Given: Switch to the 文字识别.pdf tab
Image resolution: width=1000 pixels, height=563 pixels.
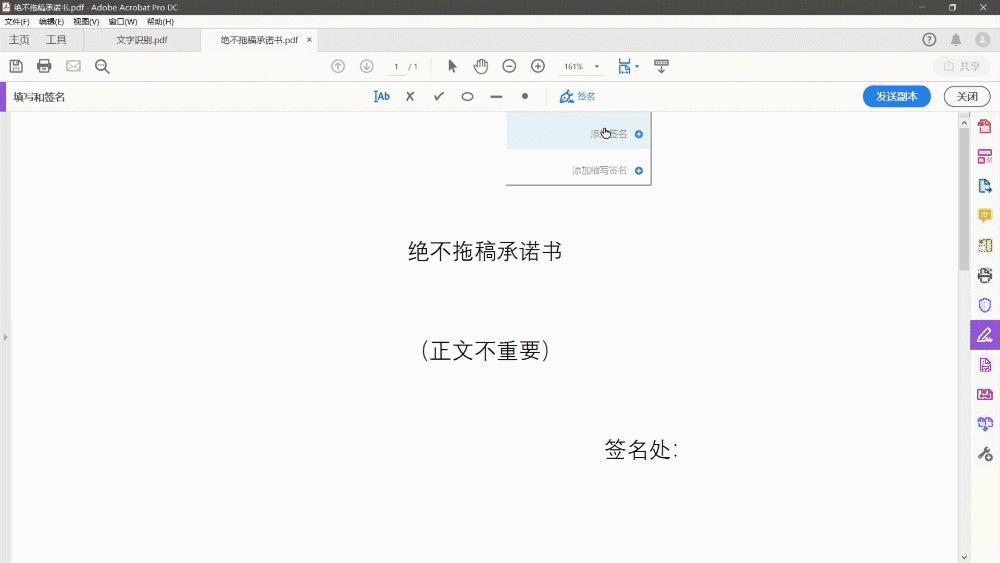Looking at the screenshot, I should pos(142,40).
